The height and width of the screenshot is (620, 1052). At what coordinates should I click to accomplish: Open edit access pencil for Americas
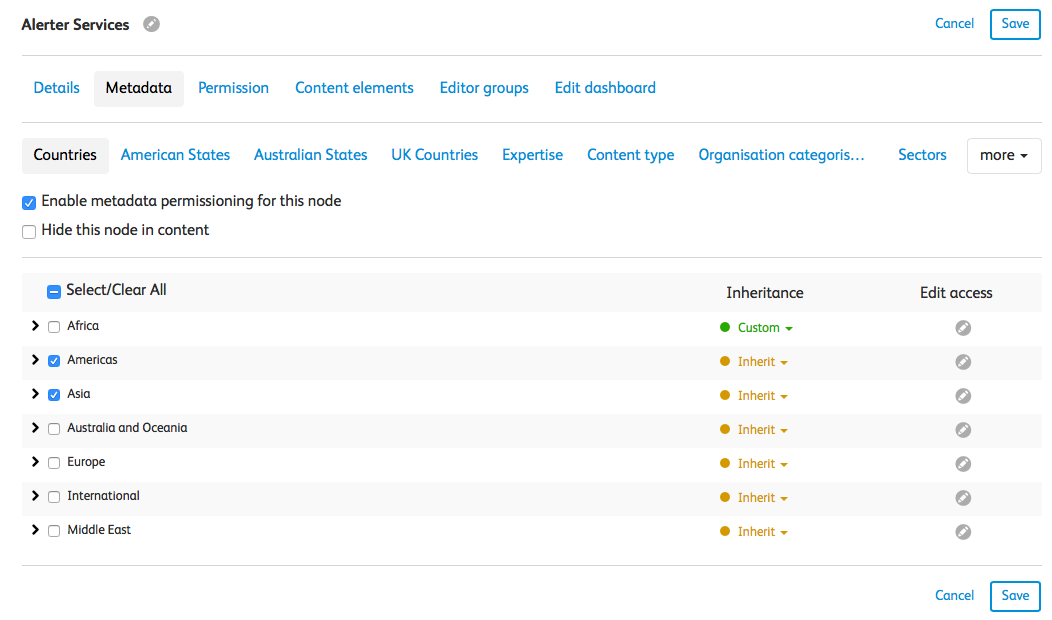coord(963,362)
